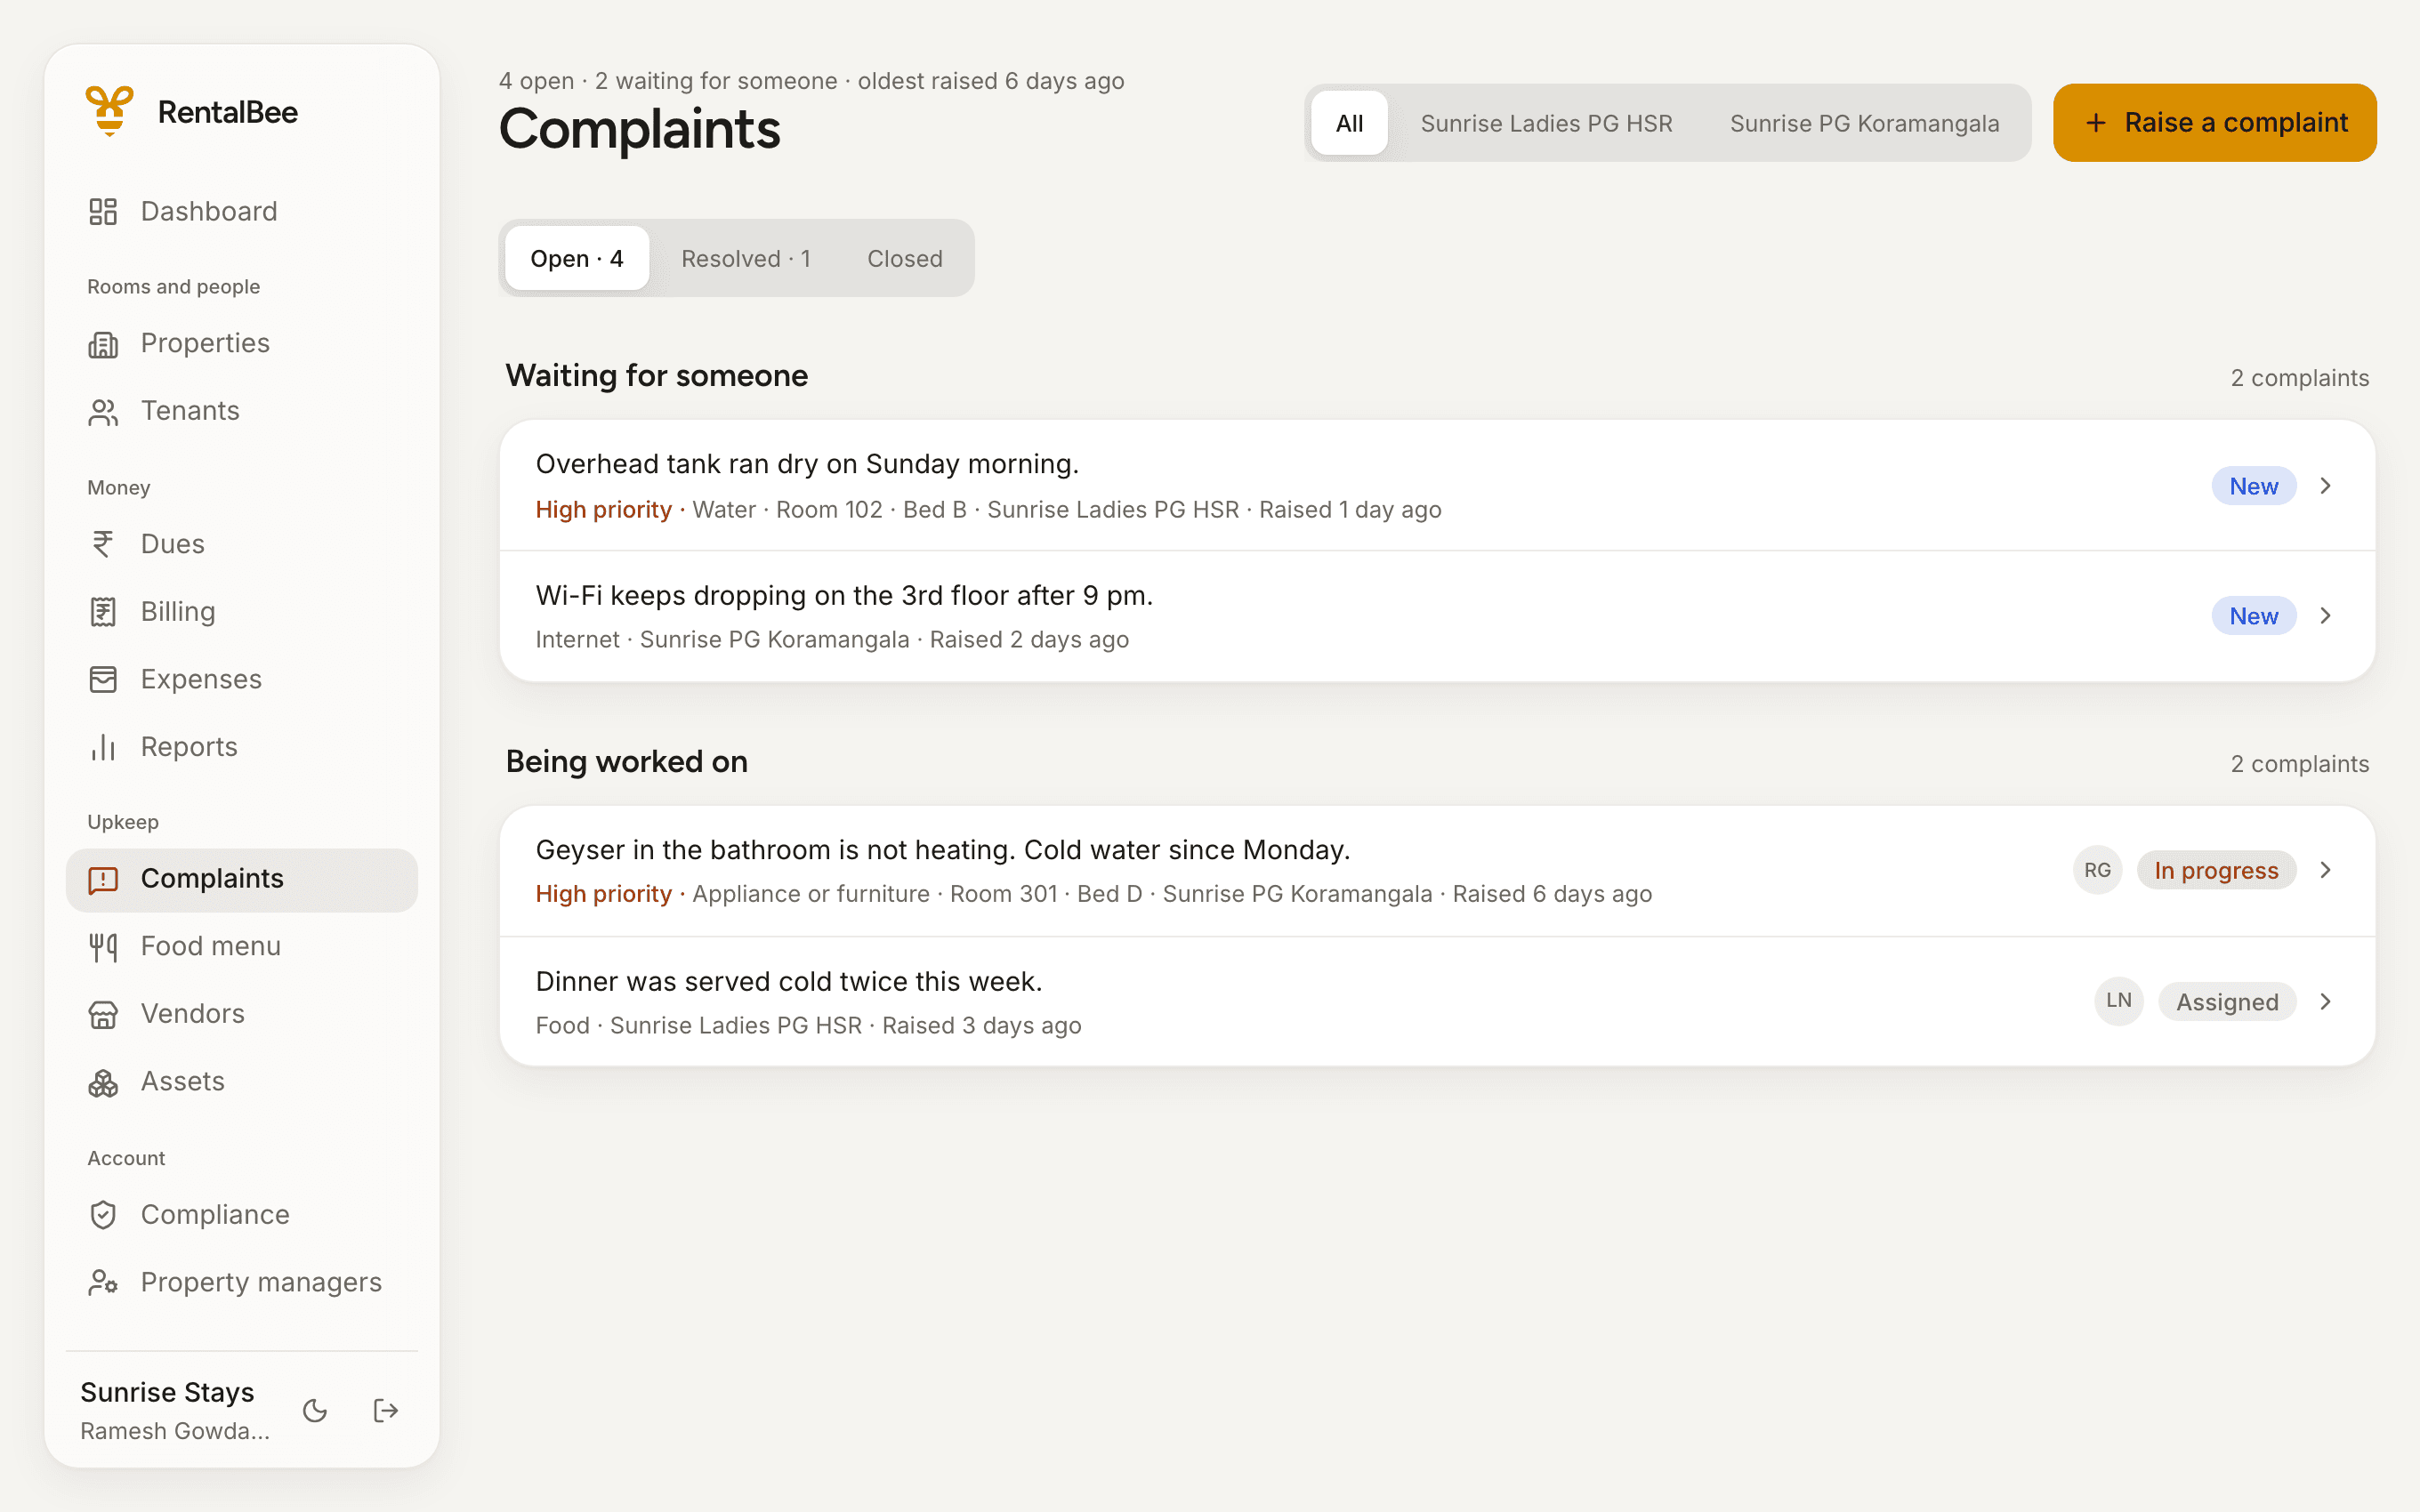Filter by Sunrise Ladies PG HSR
Viewport: 2420px width, 1512px height.
point(1546,123)
